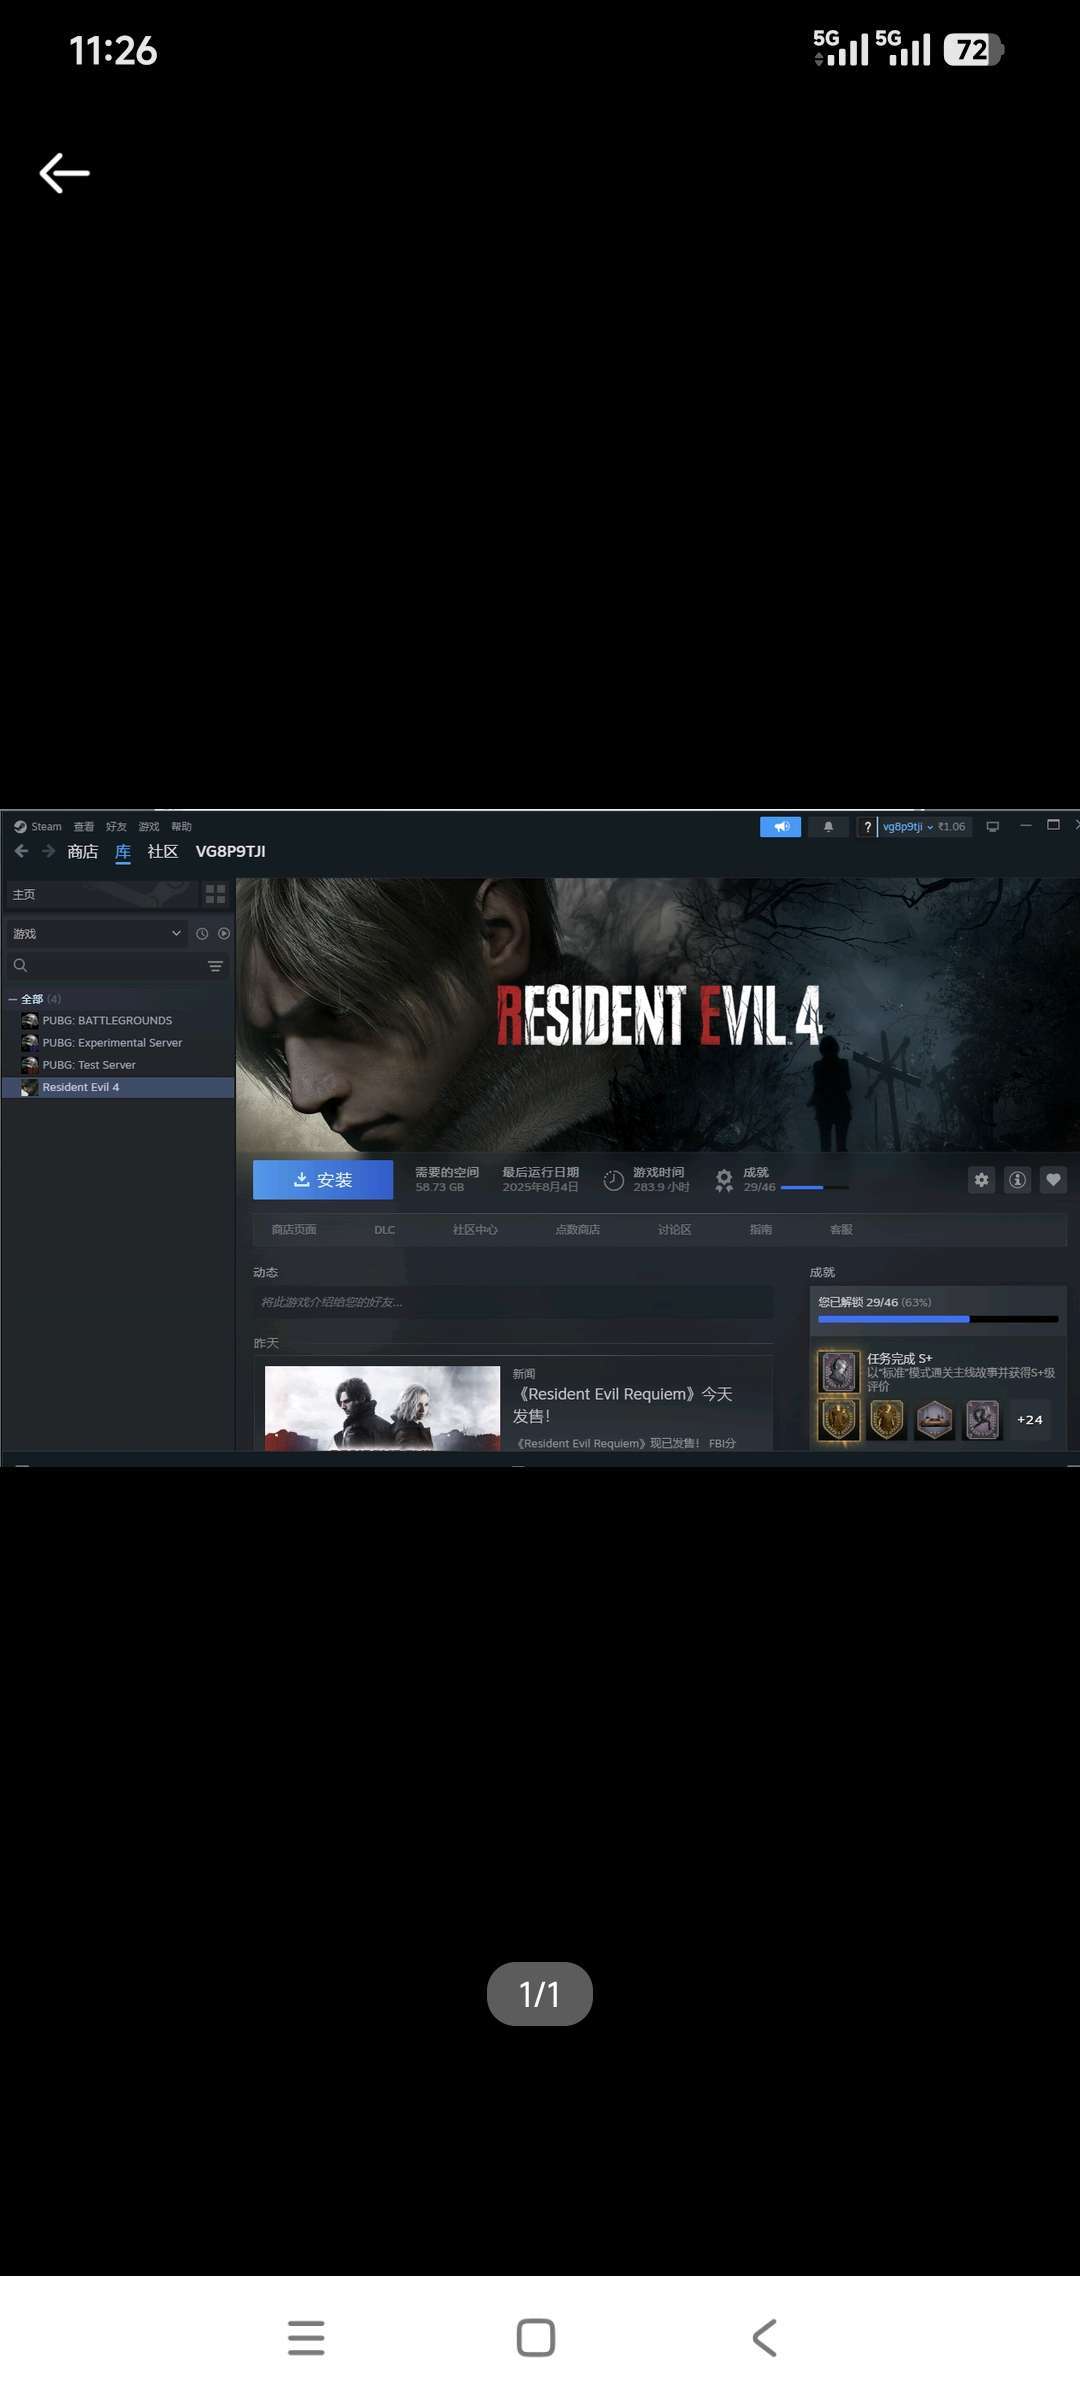Open the 讨论区 discussions link
Screen dimensions: 1080x2400
click(x=674, y=1230)
